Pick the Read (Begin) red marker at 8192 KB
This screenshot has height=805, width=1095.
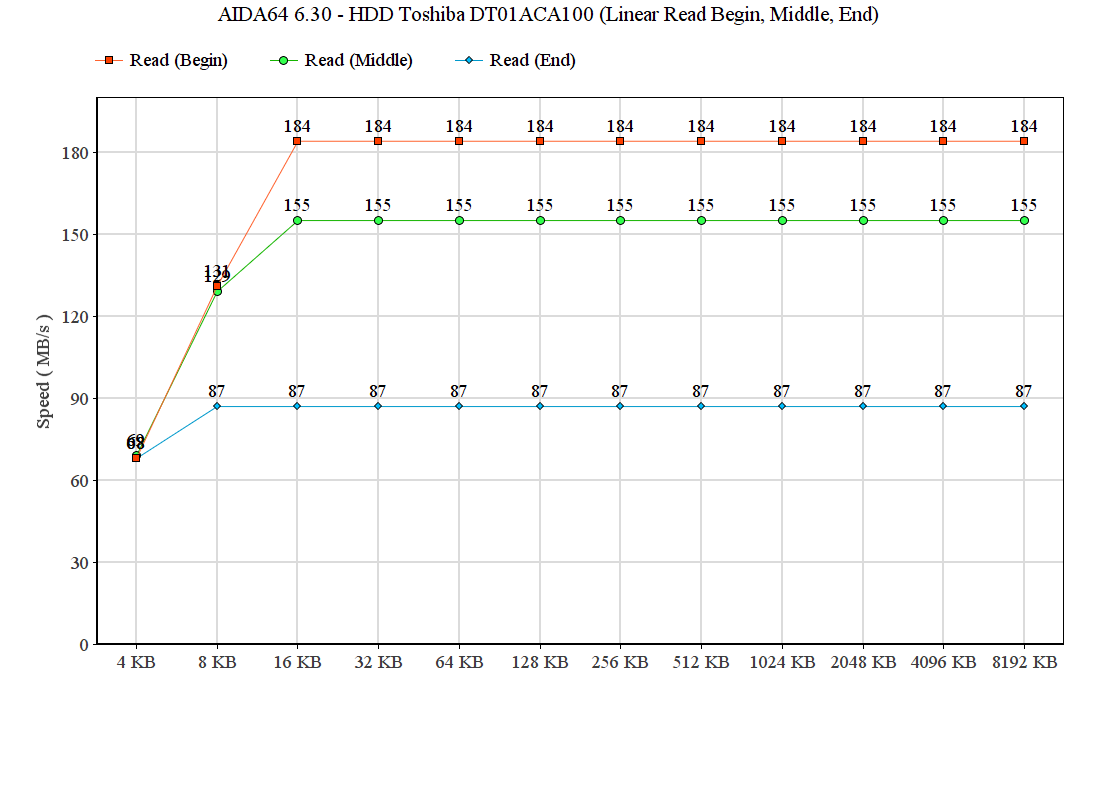click(1024, 141)
